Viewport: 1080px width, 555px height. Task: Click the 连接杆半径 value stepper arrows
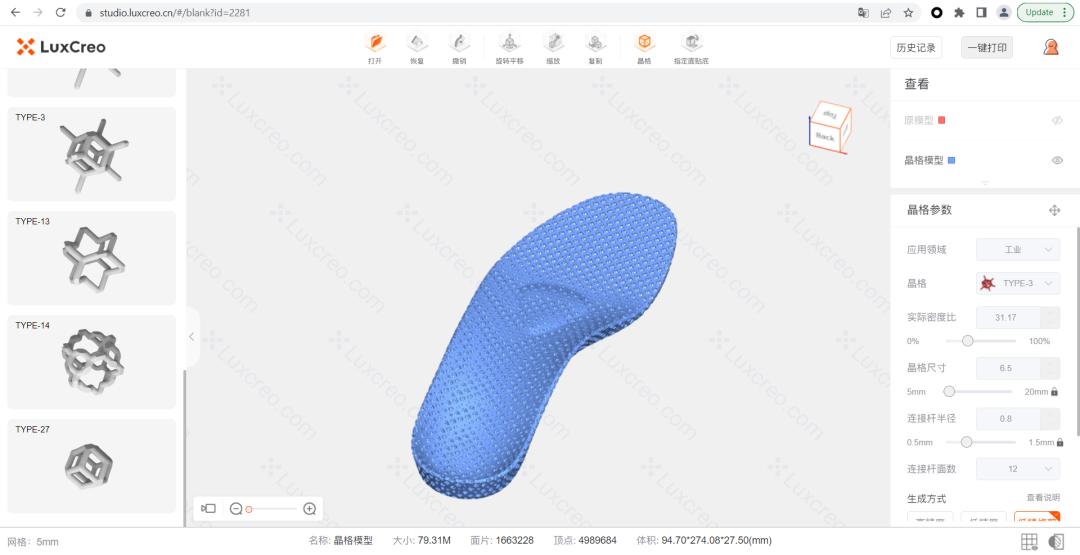[1050, 419]
